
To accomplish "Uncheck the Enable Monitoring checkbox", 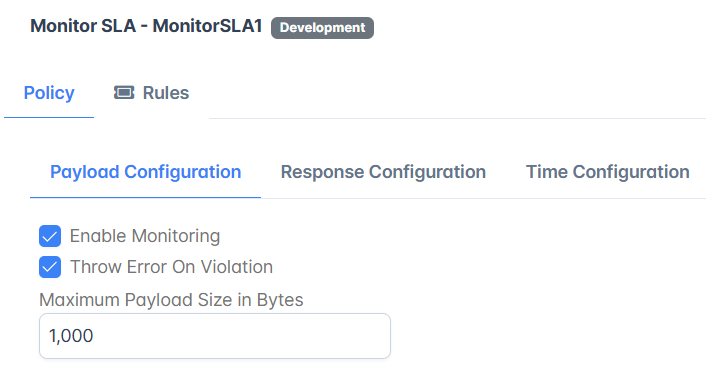I will [50, 236].
